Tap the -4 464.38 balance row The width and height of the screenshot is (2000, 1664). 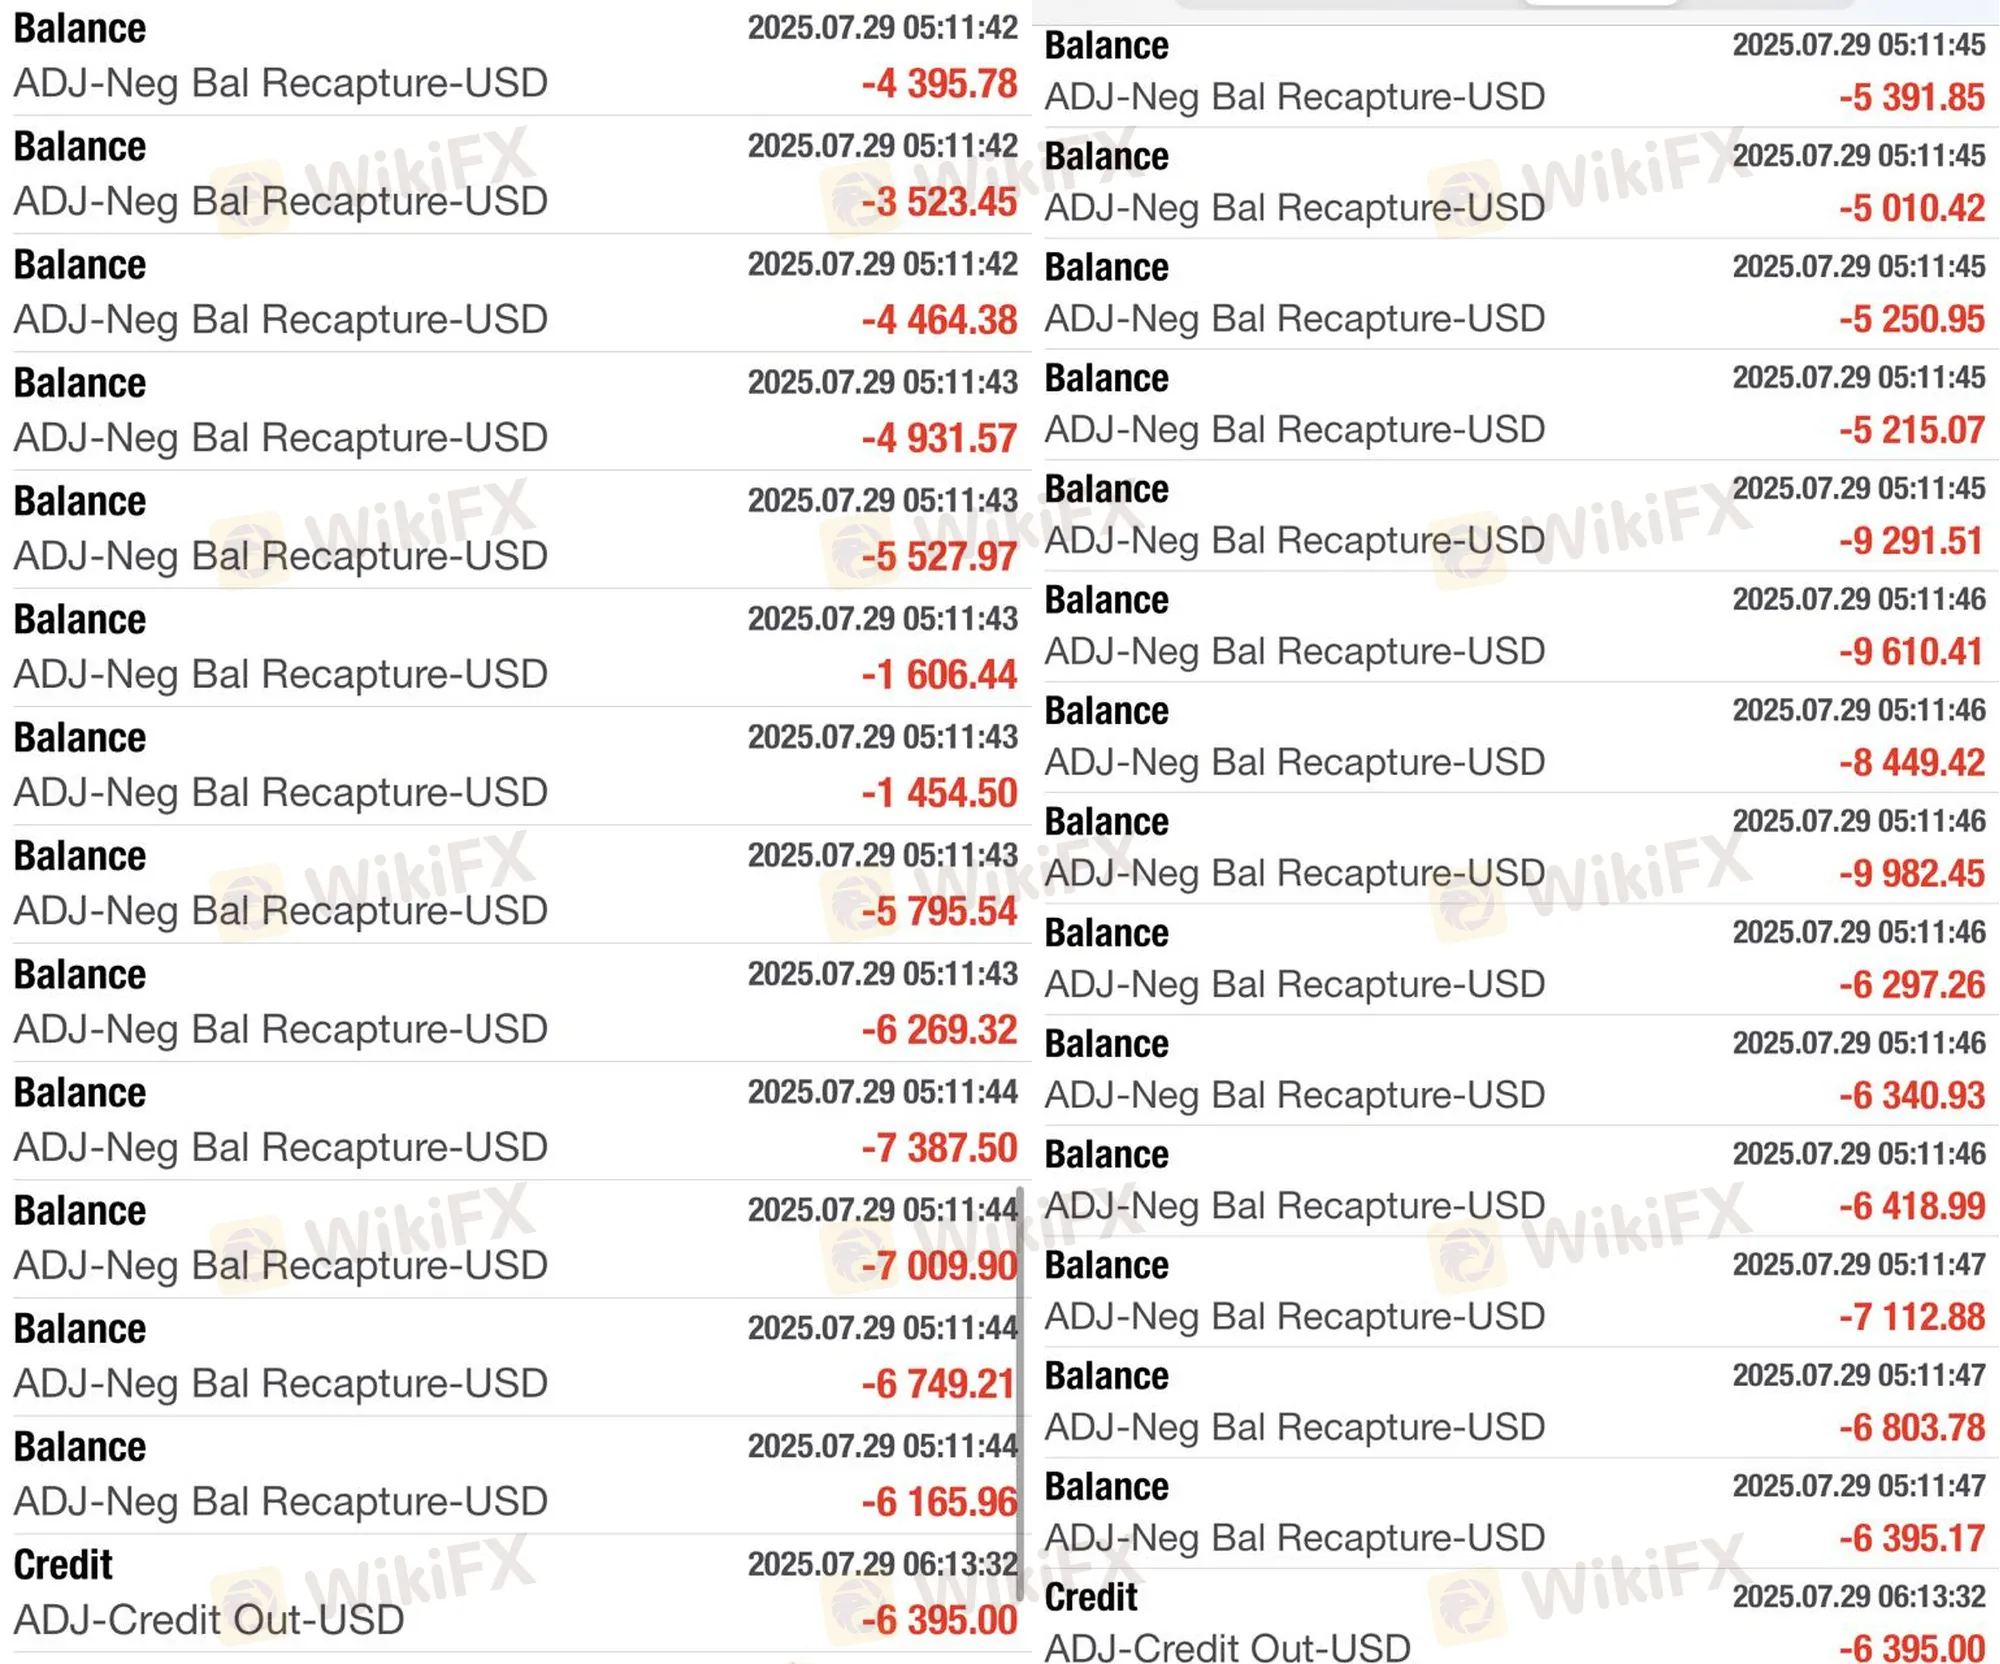pos(515,292)
